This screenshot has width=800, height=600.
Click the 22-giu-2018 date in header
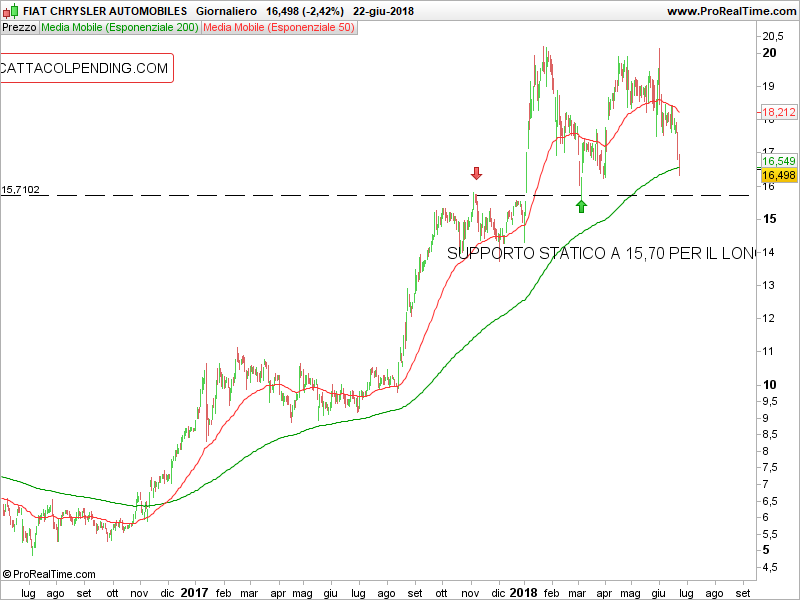point(386,11)
